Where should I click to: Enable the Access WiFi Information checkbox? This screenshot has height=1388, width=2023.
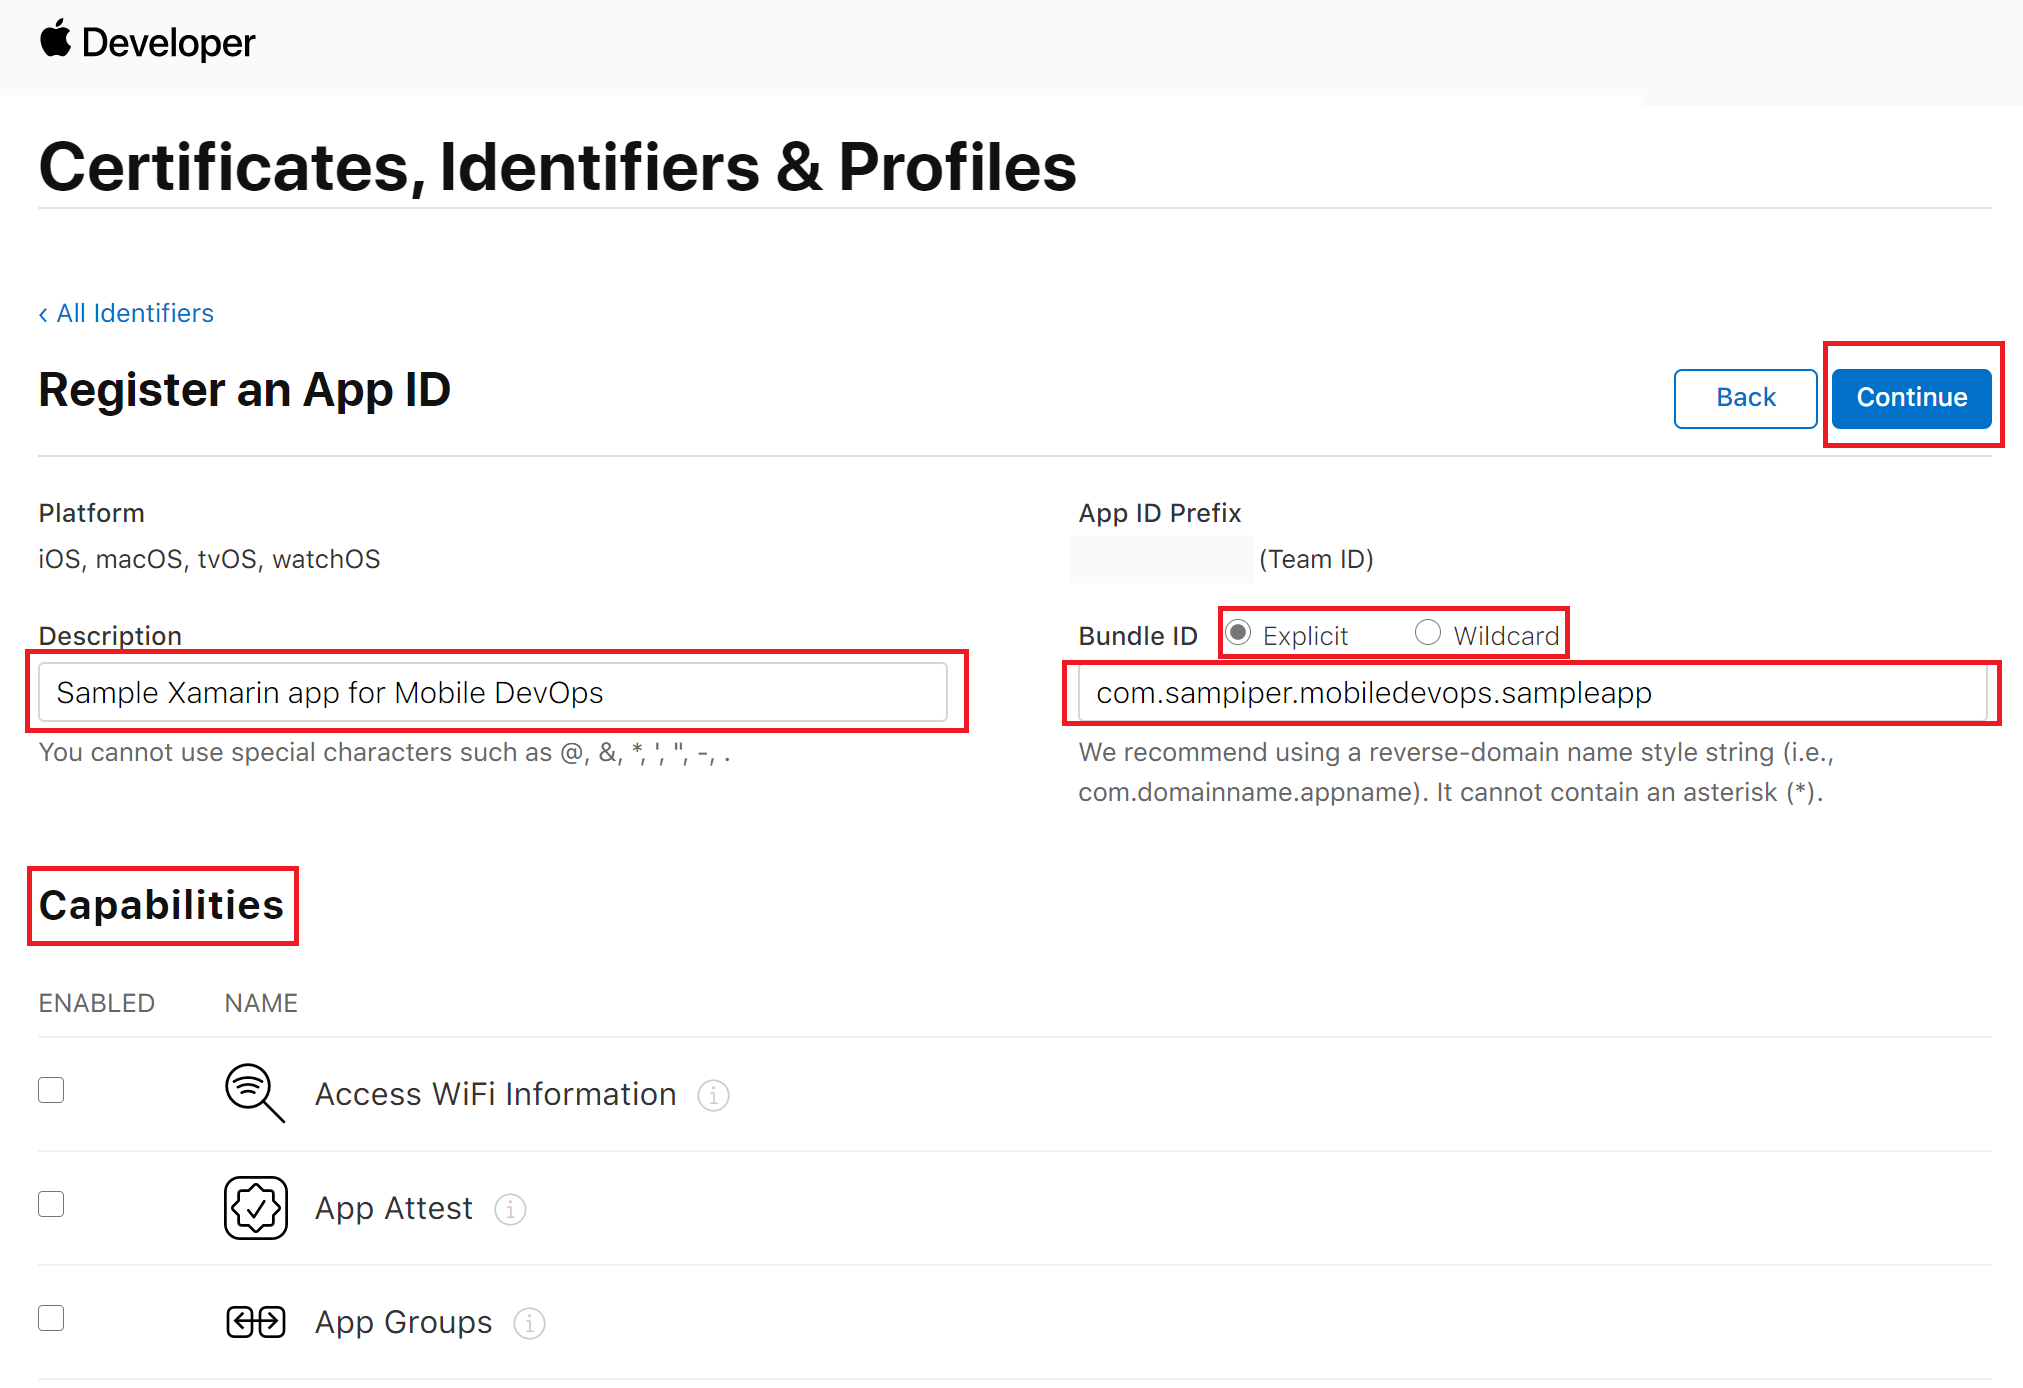51,1090
